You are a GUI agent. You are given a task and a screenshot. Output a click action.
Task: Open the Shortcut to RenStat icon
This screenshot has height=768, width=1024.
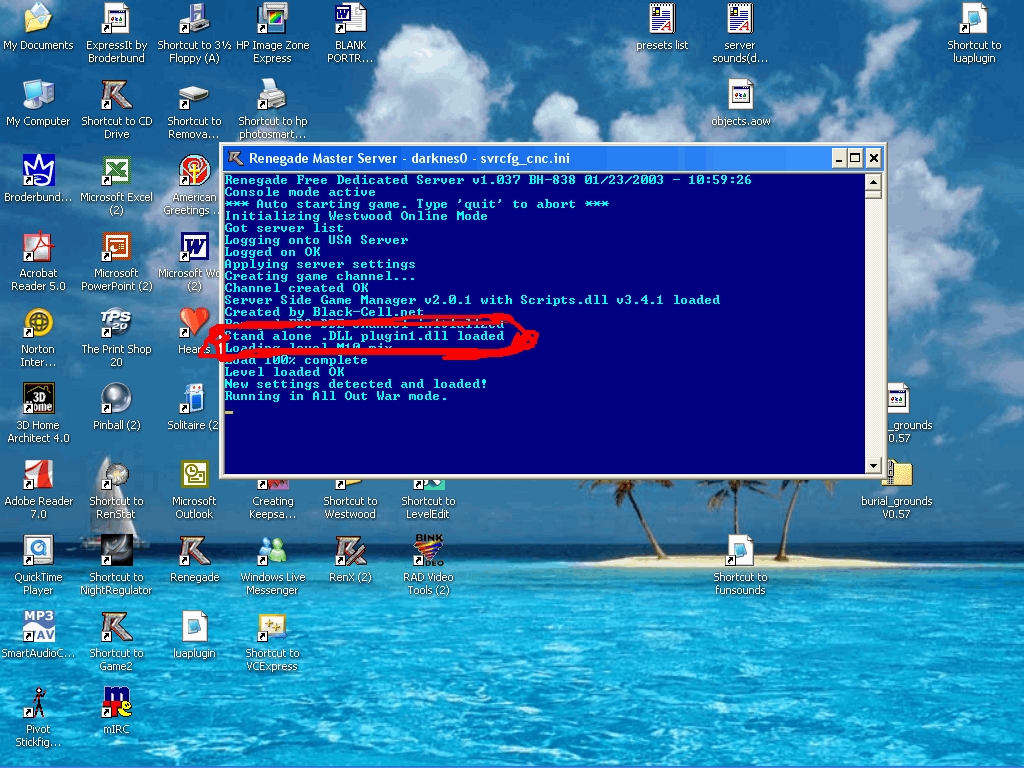point(116,475)
